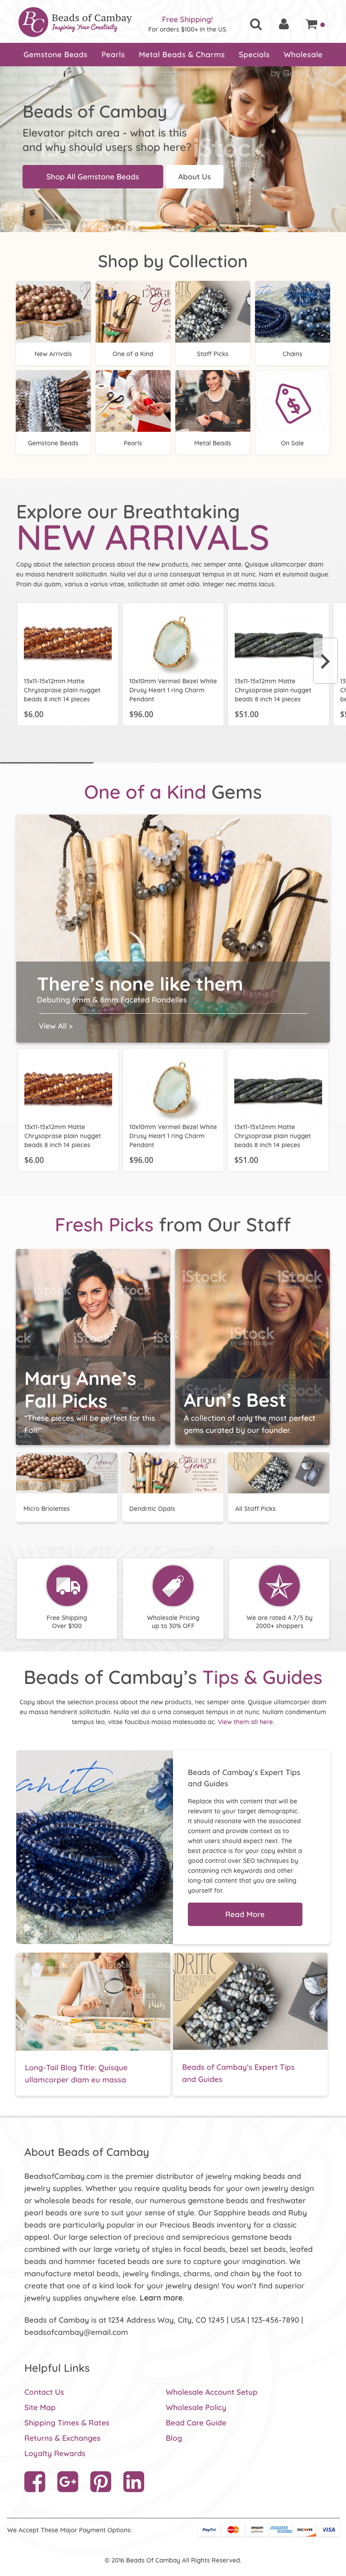Click the On Sale price tag icon

click(292, 403)
